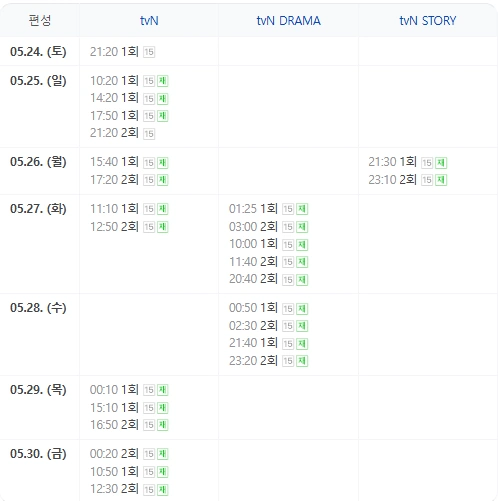Click the 23:20 2회 tvN DRAMA entry
Image resolution: width=498 pixels, height=501 pixels.
pyautogui.click(x=253, y=361)
